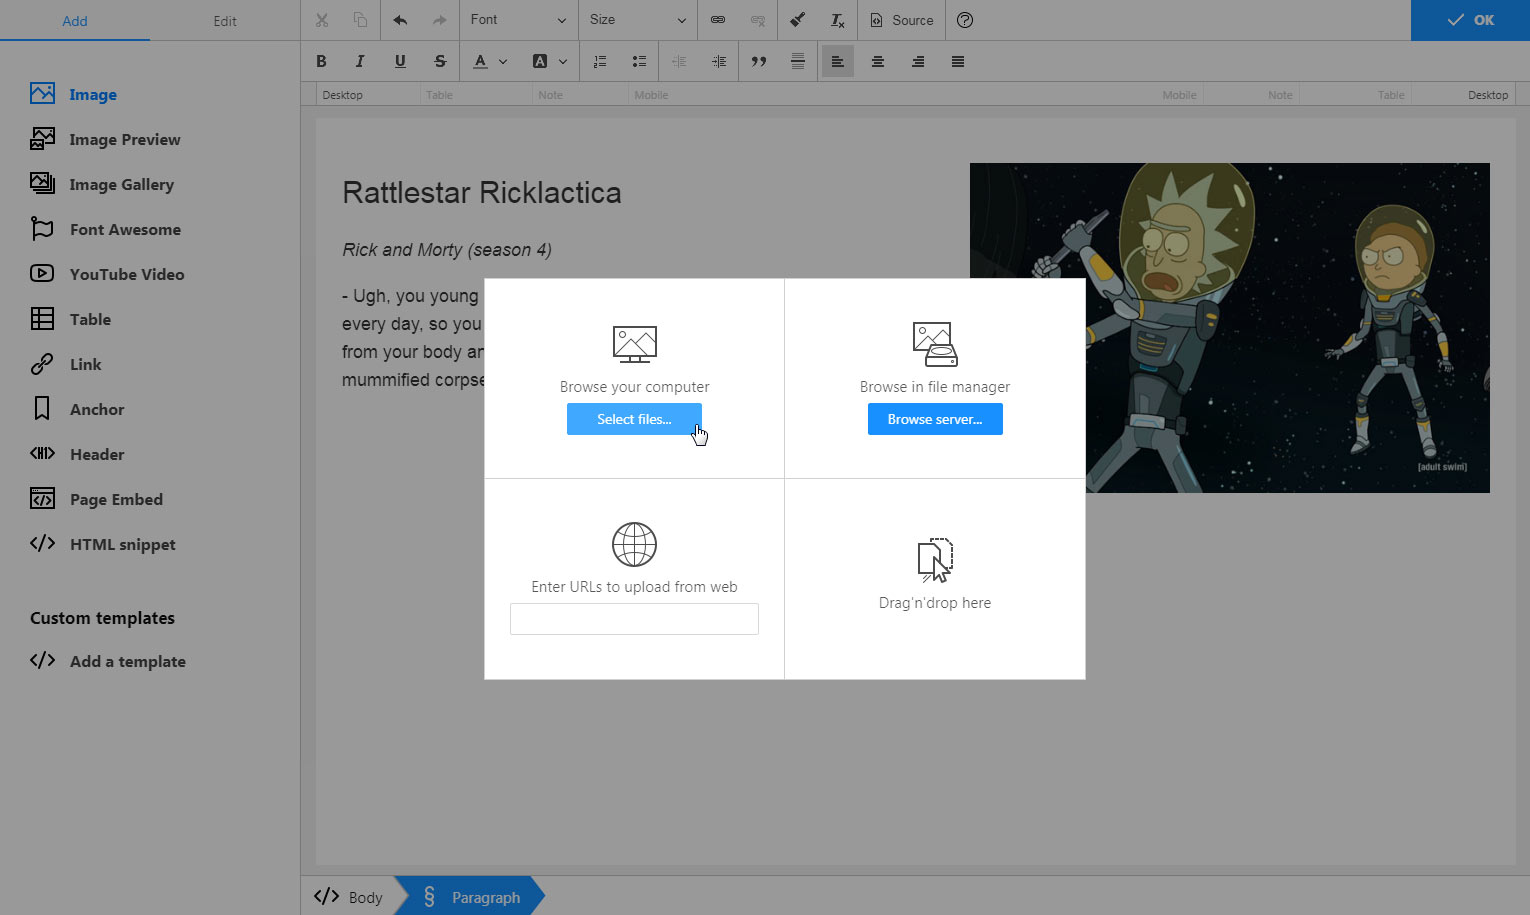Screen dimensions: 1530x915
Task: Click the URL upload input field
Action: (x=634, y=618)
